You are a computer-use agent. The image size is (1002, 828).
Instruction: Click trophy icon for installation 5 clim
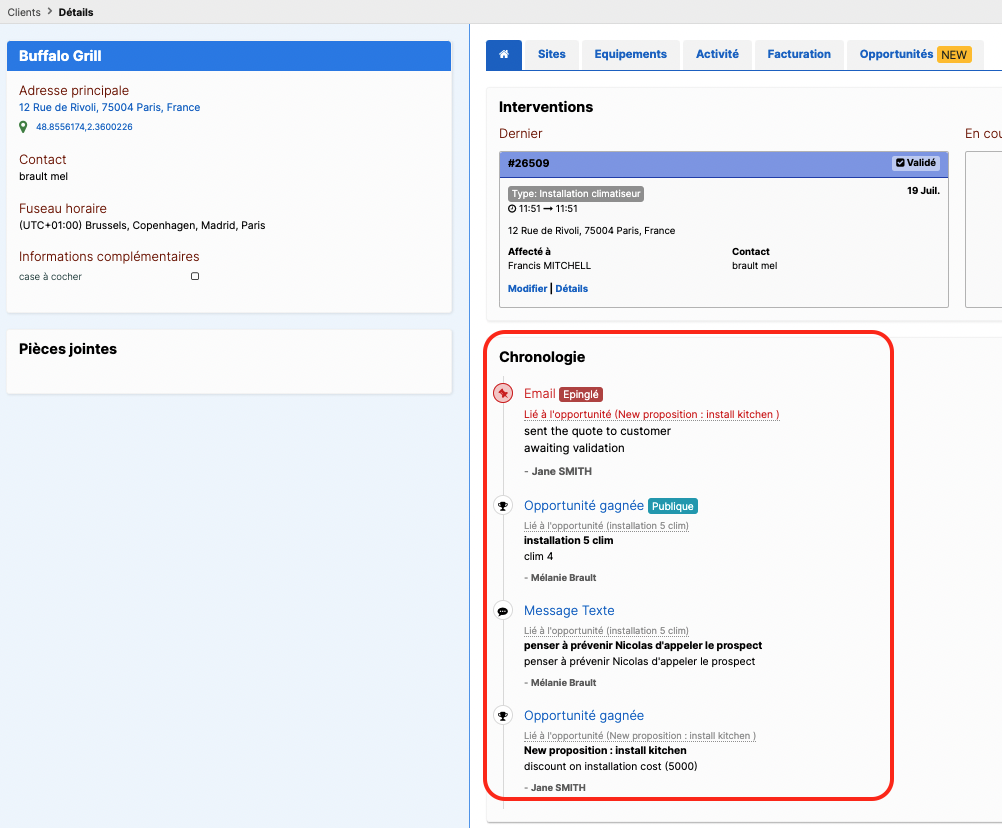tap(503, 506)
